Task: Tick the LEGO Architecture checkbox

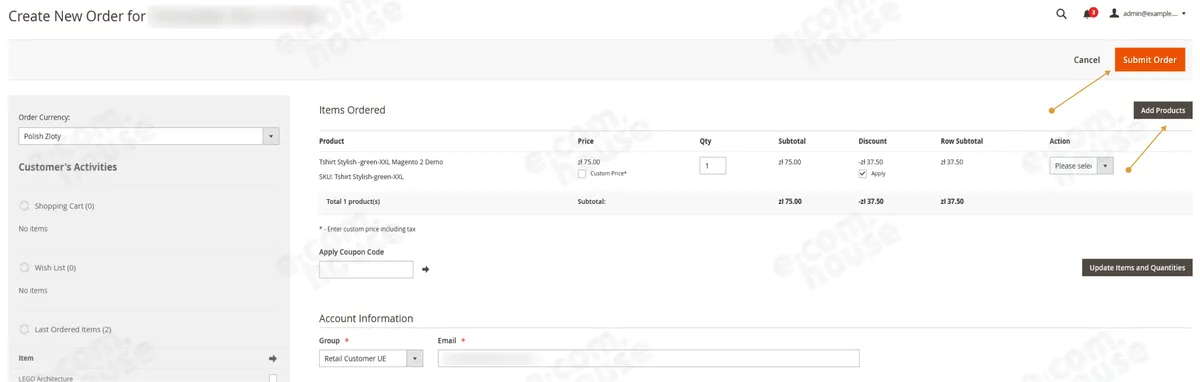Action: 273,378
